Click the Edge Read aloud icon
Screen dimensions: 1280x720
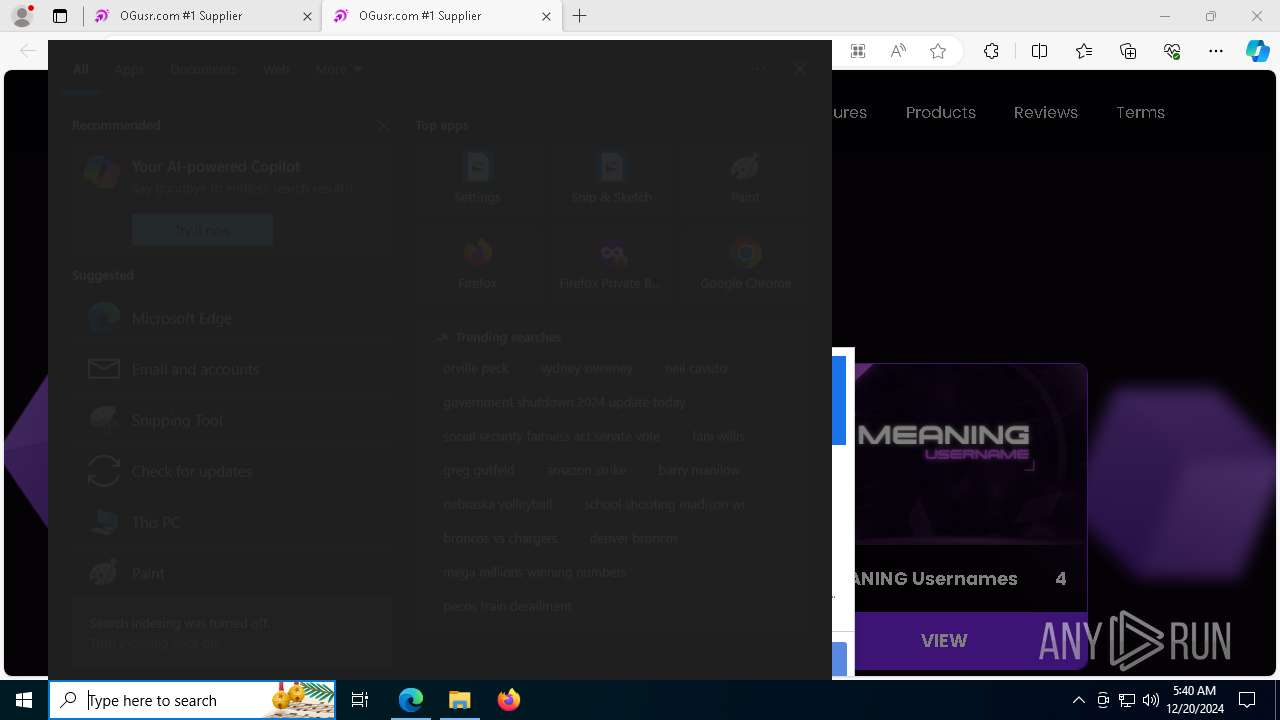(x=898, y=51)
